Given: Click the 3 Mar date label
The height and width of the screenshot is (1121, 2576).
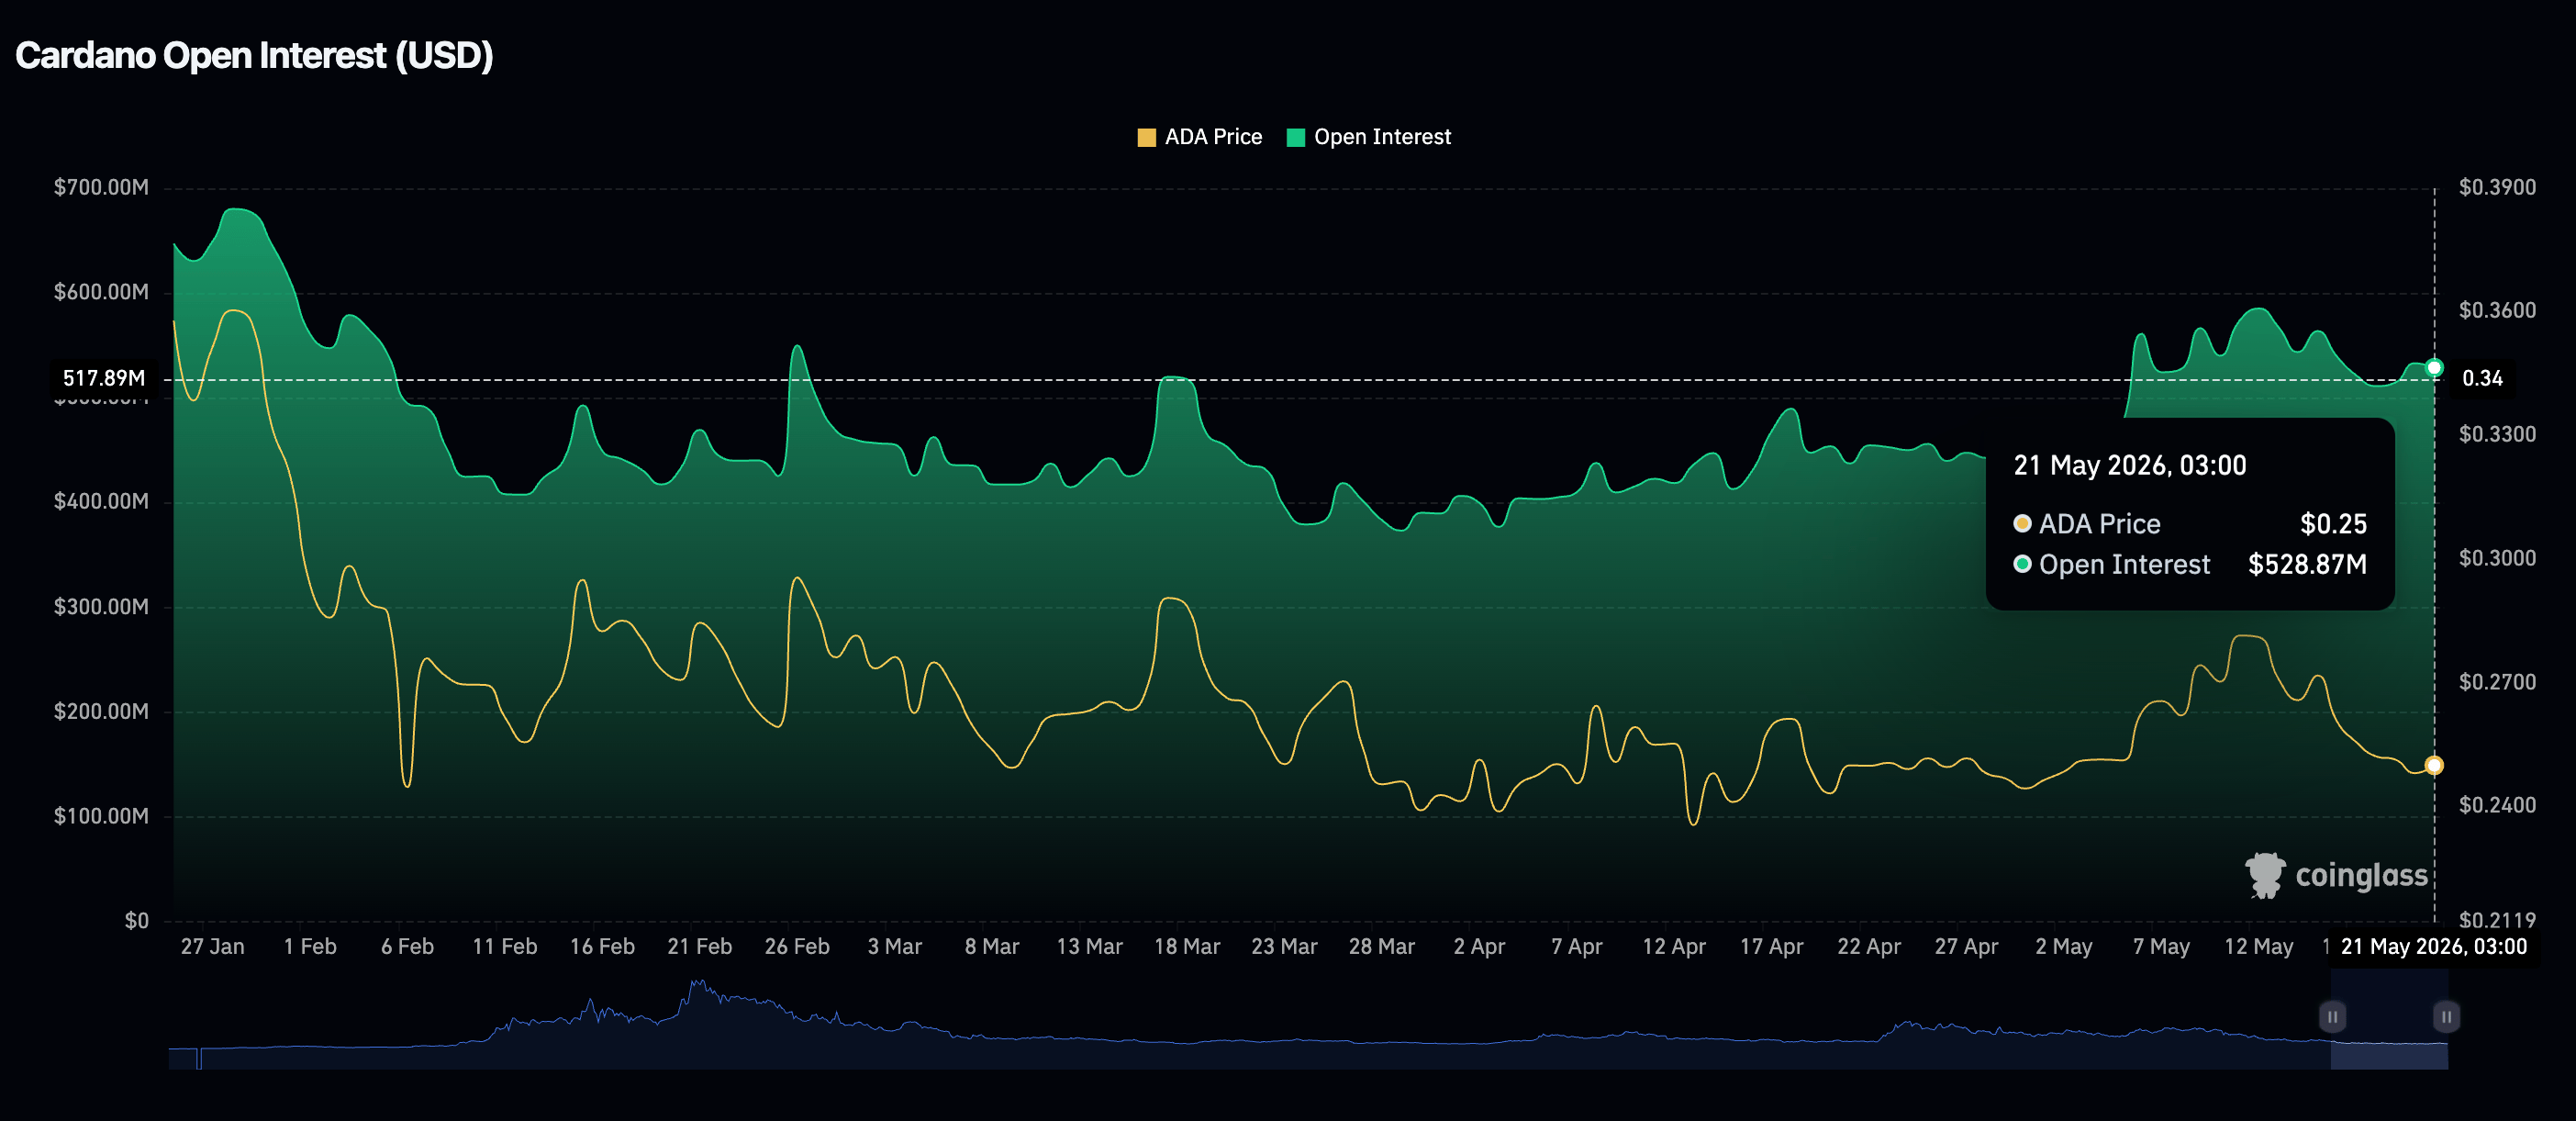Looking at the screenshot, I should (x=894, y=946).
